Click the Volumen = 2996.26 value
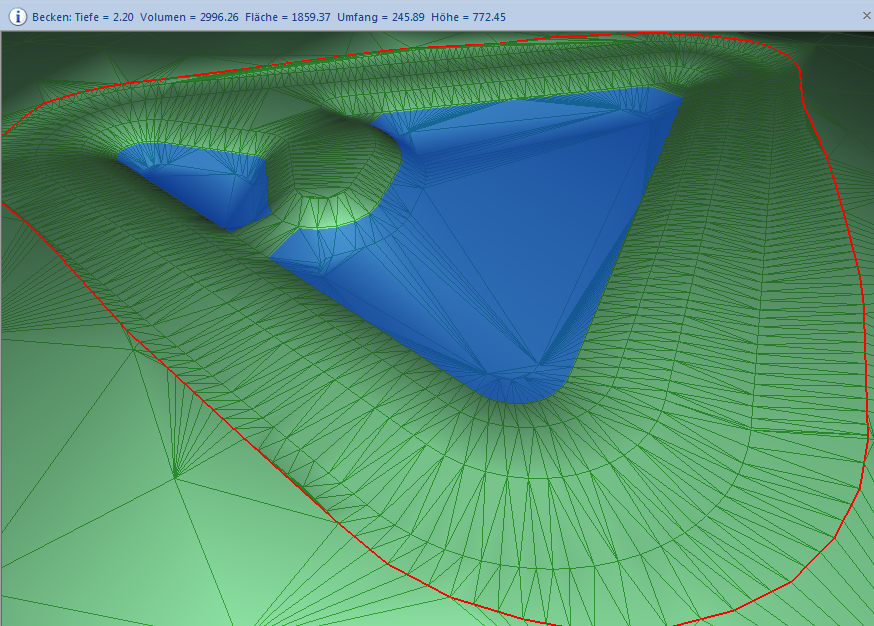The width and height of the screenshot is (874, 626). click(189, 17)
